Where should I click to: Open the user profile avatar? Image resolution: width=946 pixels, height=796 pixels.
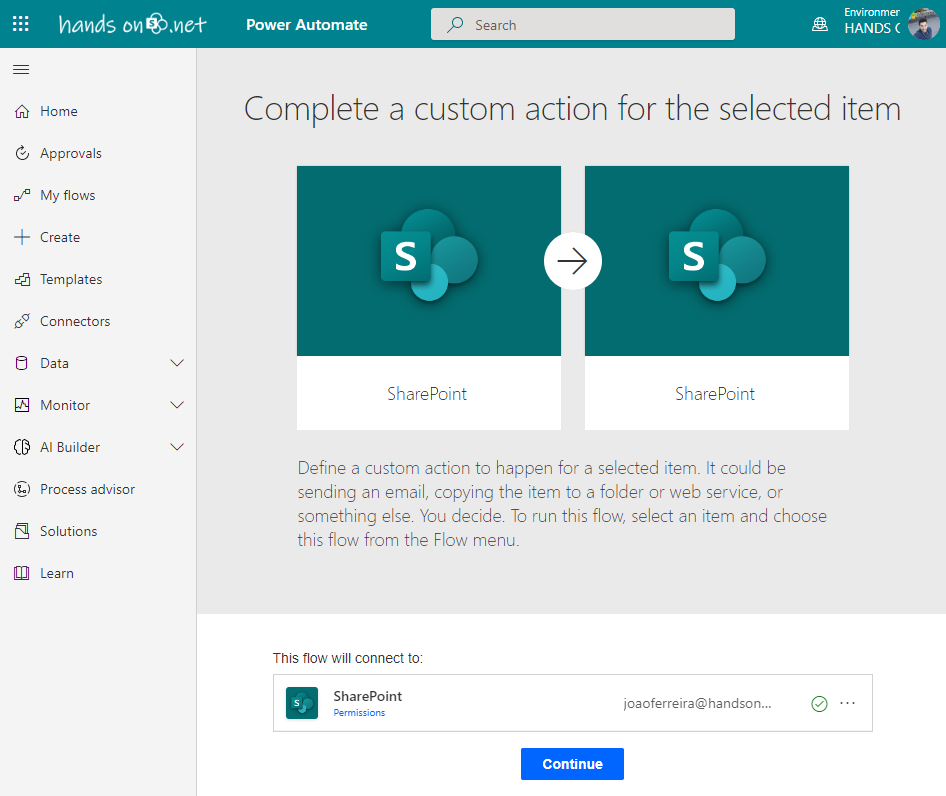(923, 24)
